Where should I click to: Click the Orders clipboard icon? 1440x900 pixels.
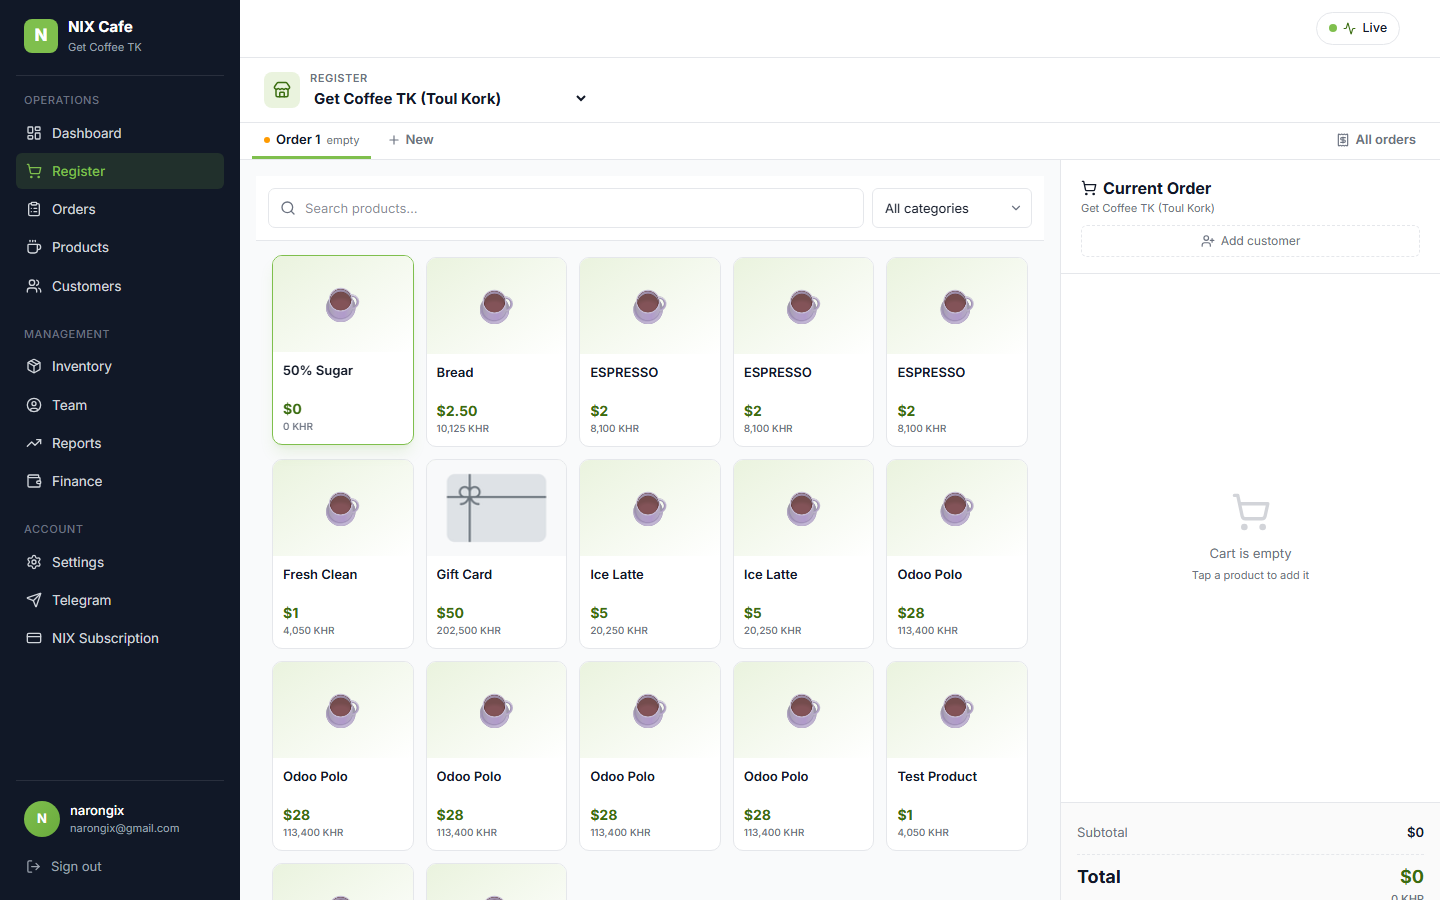(x=34, y=209)
